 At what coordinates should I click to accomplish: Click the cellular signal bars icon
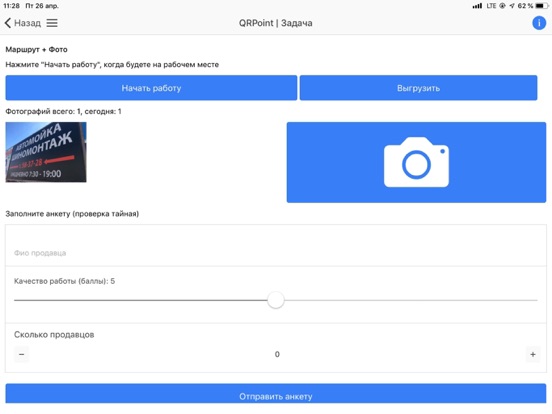click(477, 6)
